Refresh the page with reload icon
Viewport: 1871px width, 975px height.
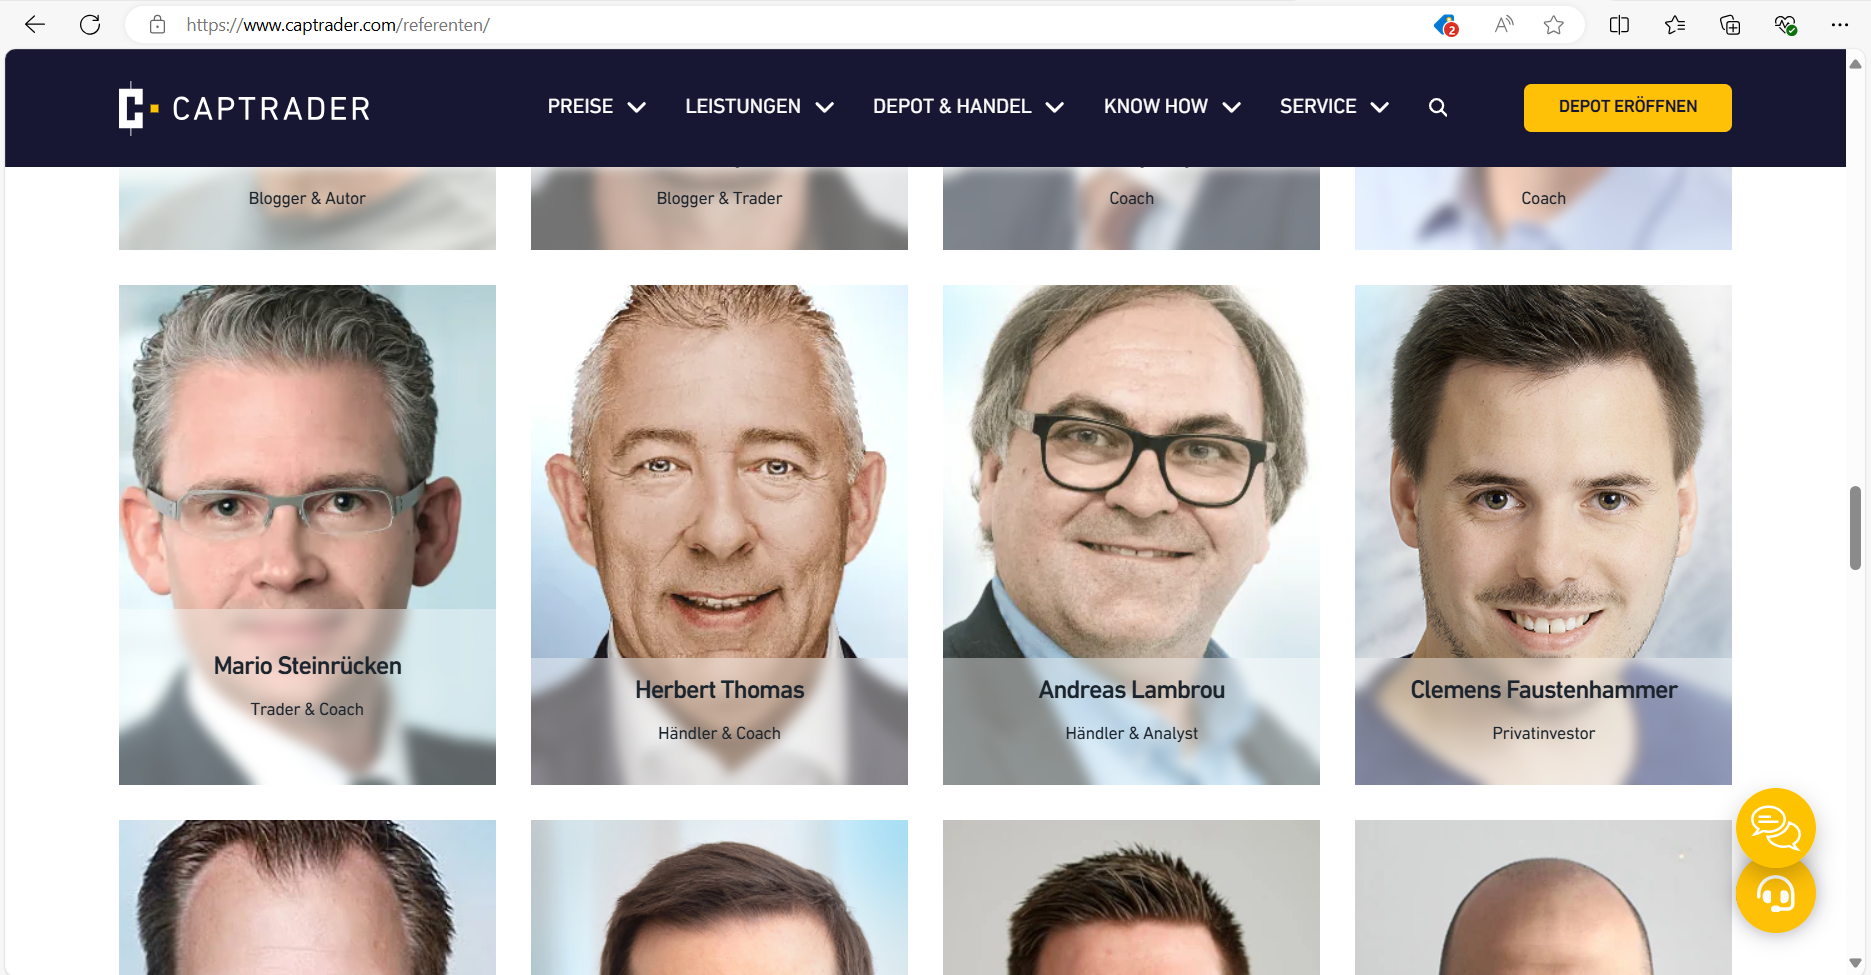pos(90,25)
